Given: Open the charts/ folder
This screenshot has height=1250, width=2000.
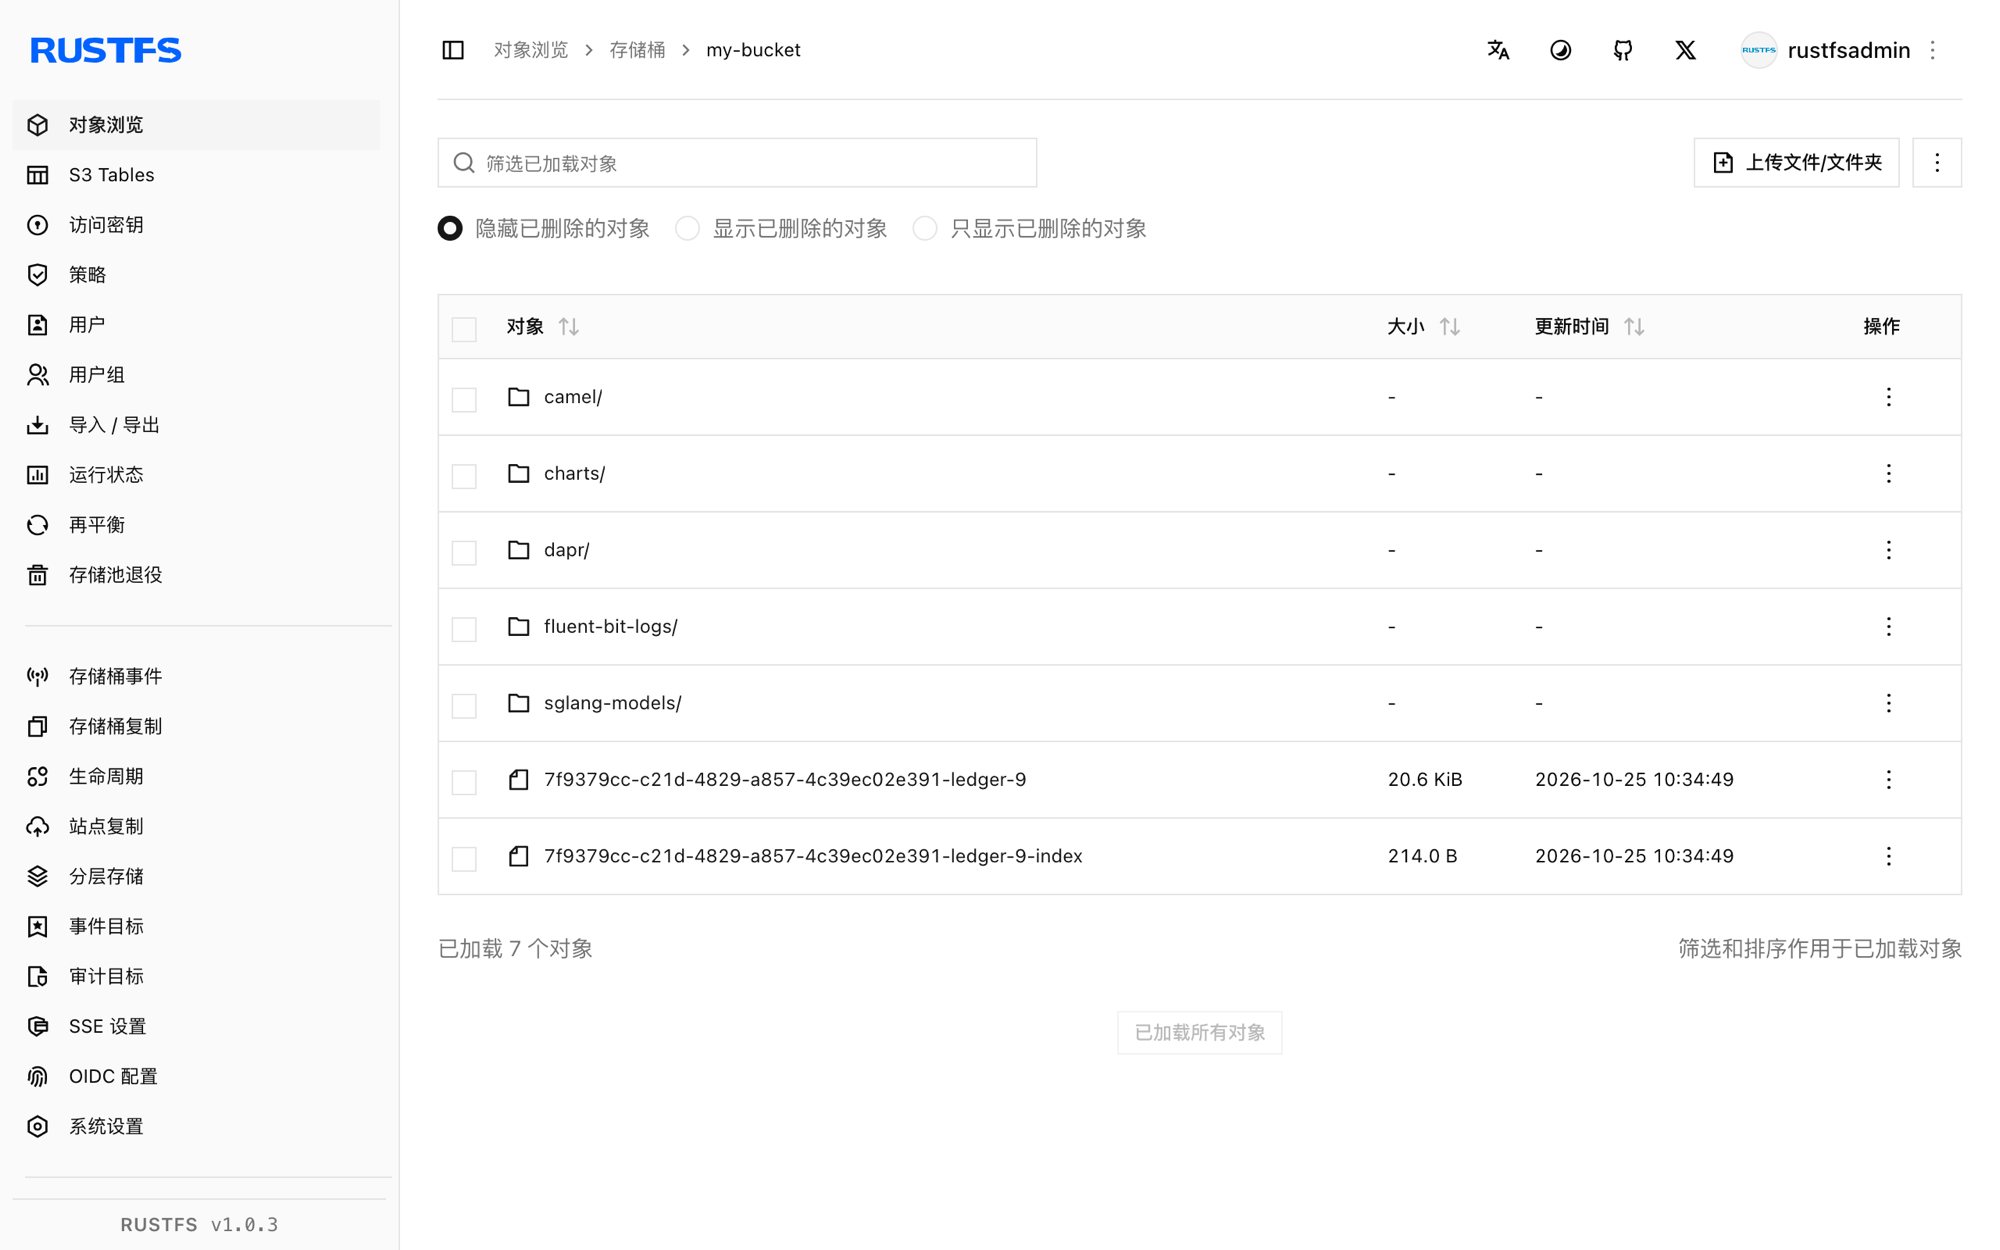Looking at the screenshot, I should coord(574,473).
